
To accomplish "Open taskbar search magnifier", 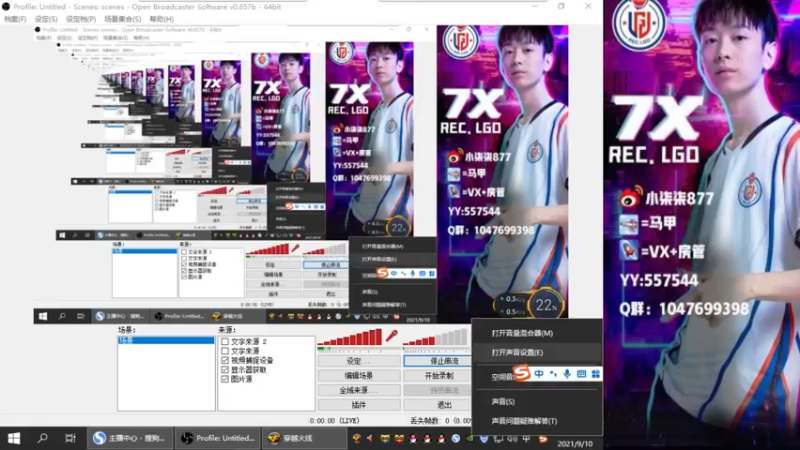I will coord(42,438).
